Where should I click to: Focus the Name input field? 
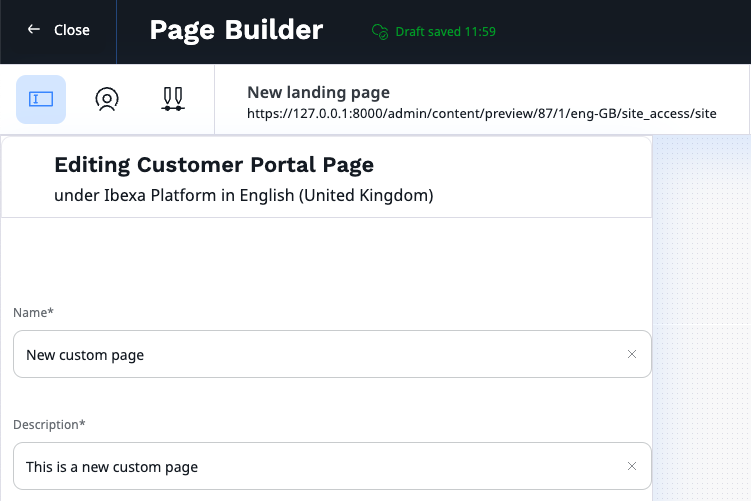click(x=310, y=354)
